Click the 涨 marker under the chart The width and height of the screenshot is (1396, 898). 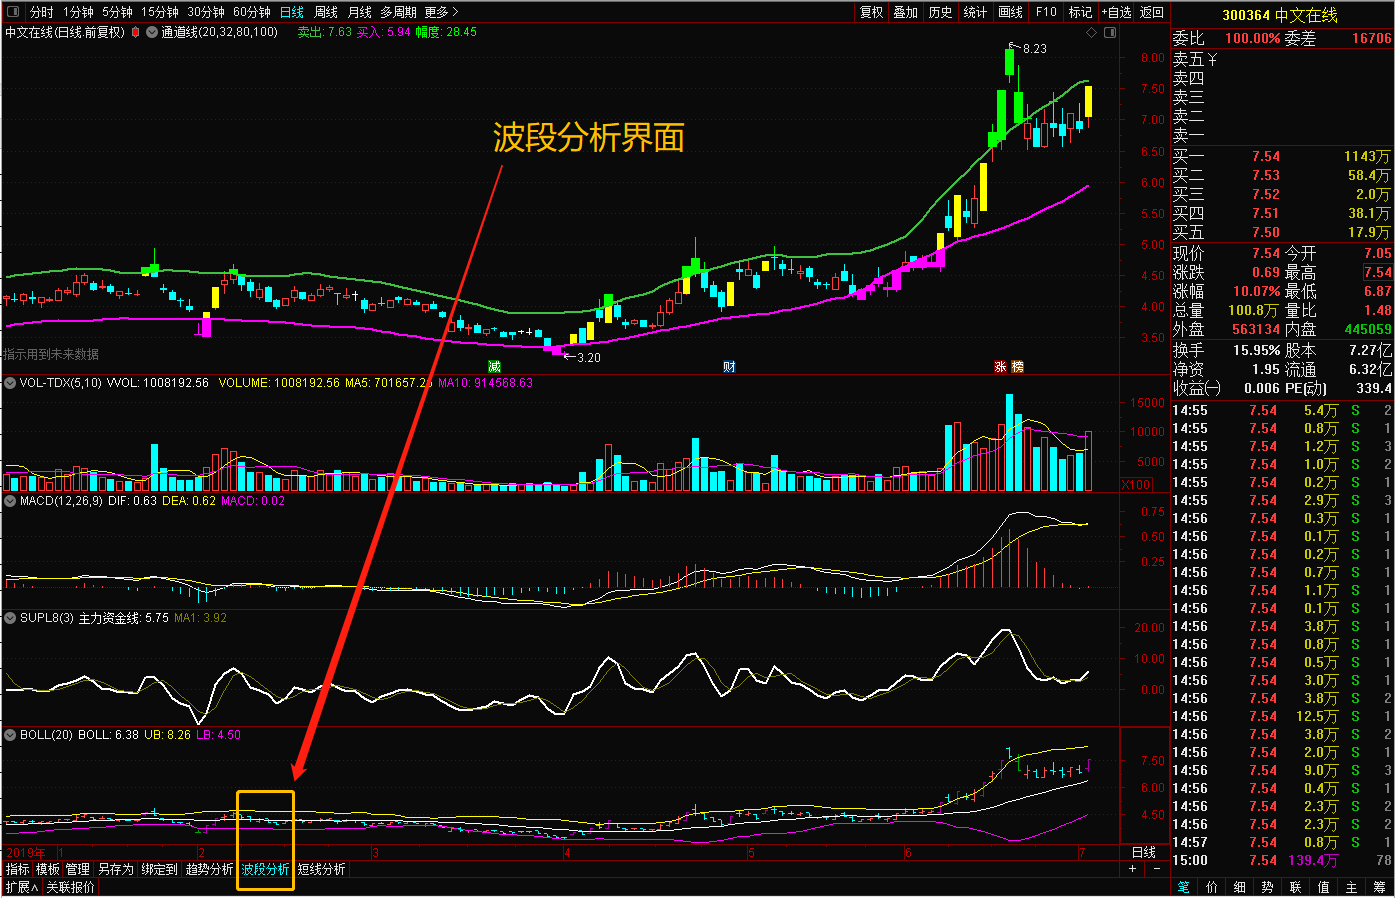click(1000, 367)
